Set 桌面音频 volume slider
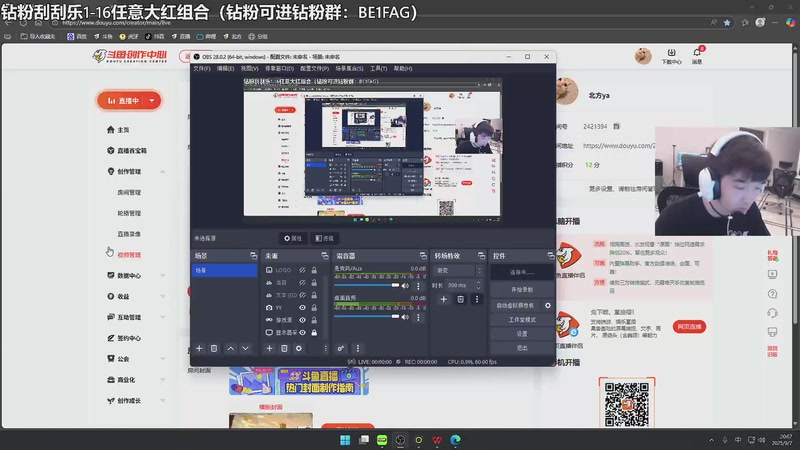This screenshot has height=450, width=800. [x=367, y=316]
